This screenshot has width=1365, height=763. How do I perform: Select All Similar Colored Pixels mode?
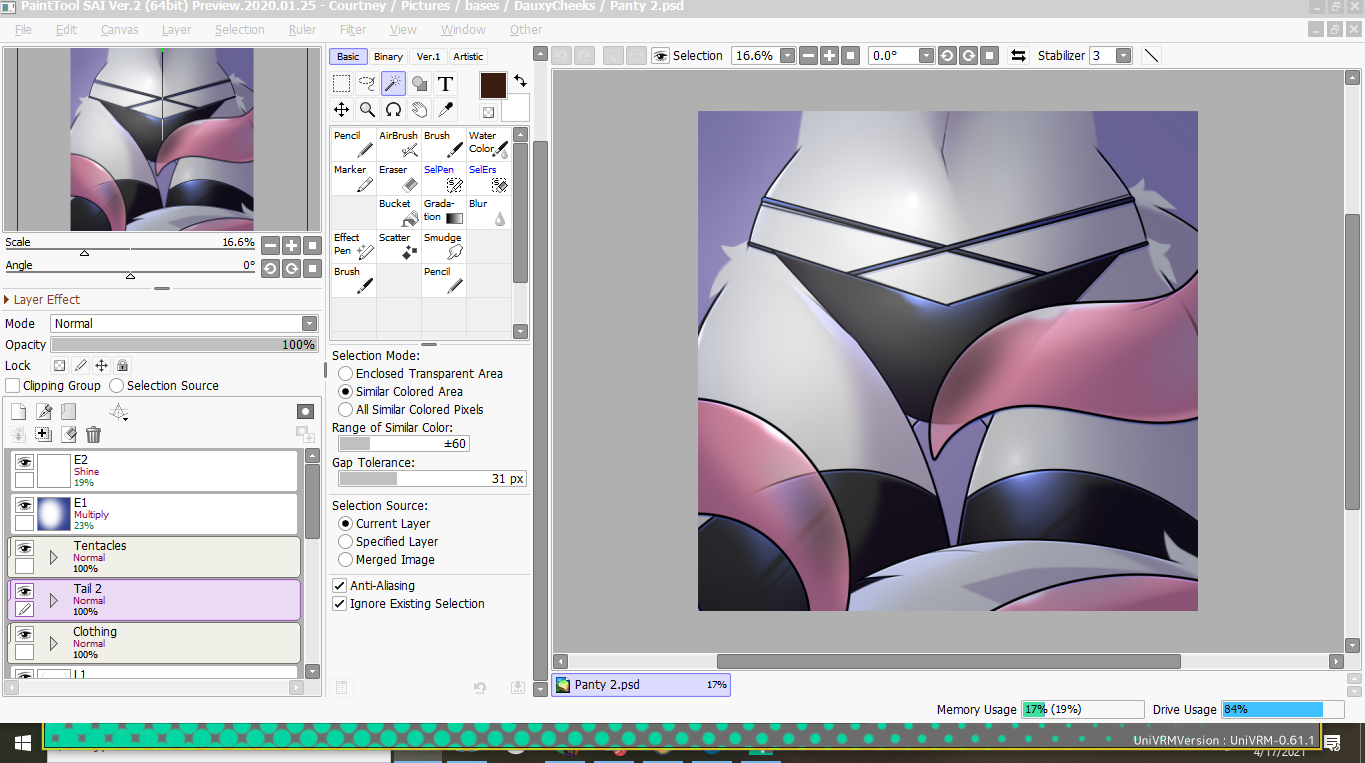pyautogui.click(x=345, y=409)
